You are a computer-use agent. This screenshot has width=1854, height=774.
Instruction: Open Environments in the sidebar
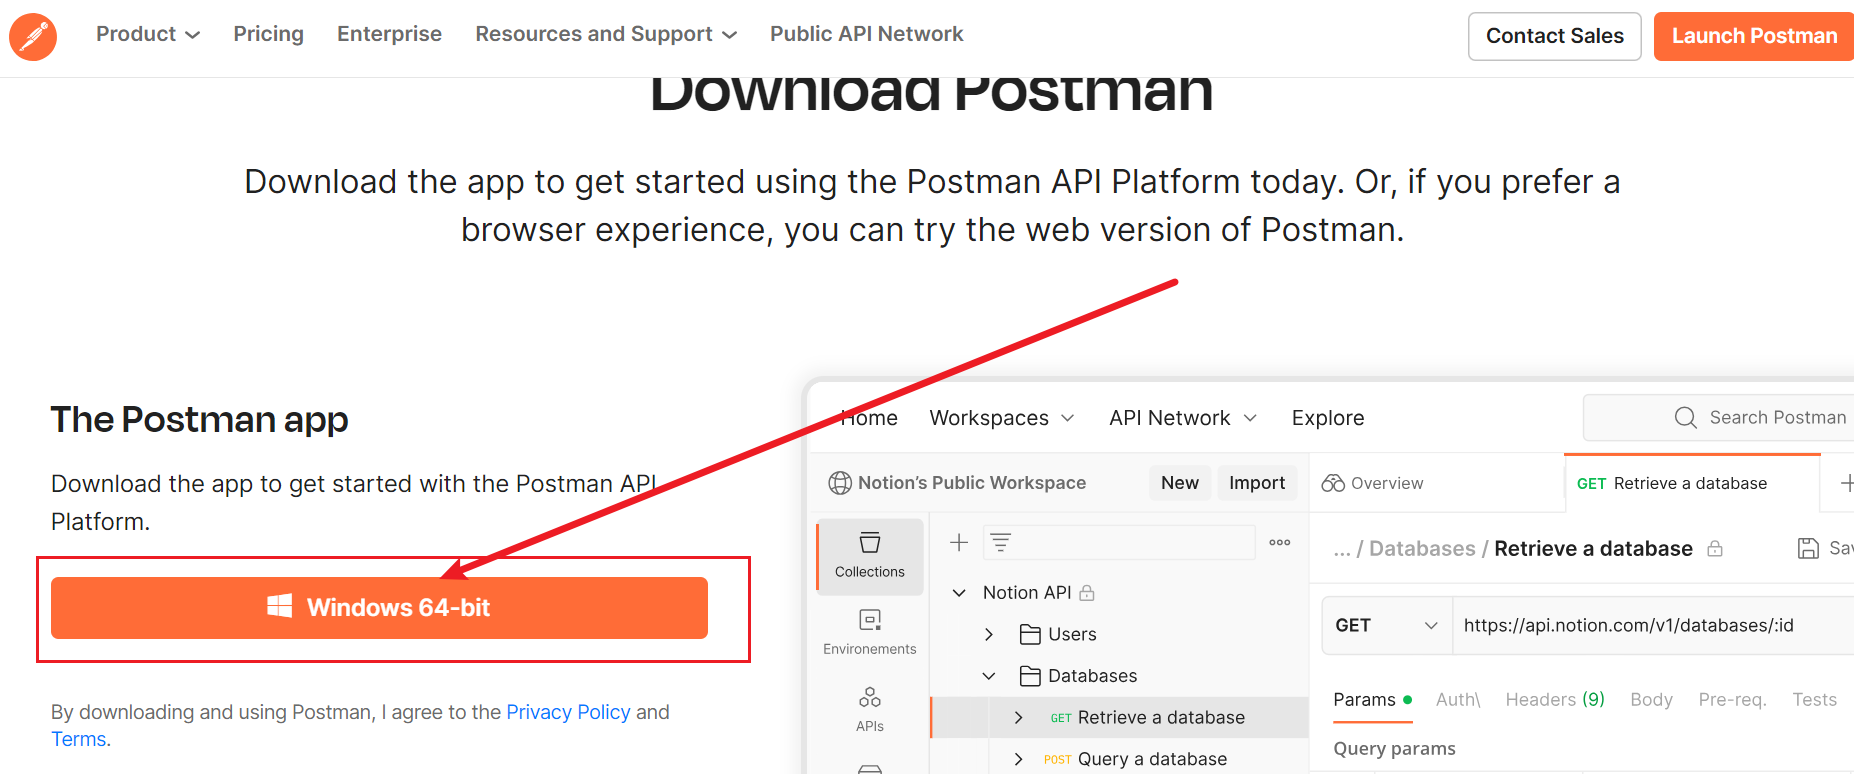tap(870, 632)
